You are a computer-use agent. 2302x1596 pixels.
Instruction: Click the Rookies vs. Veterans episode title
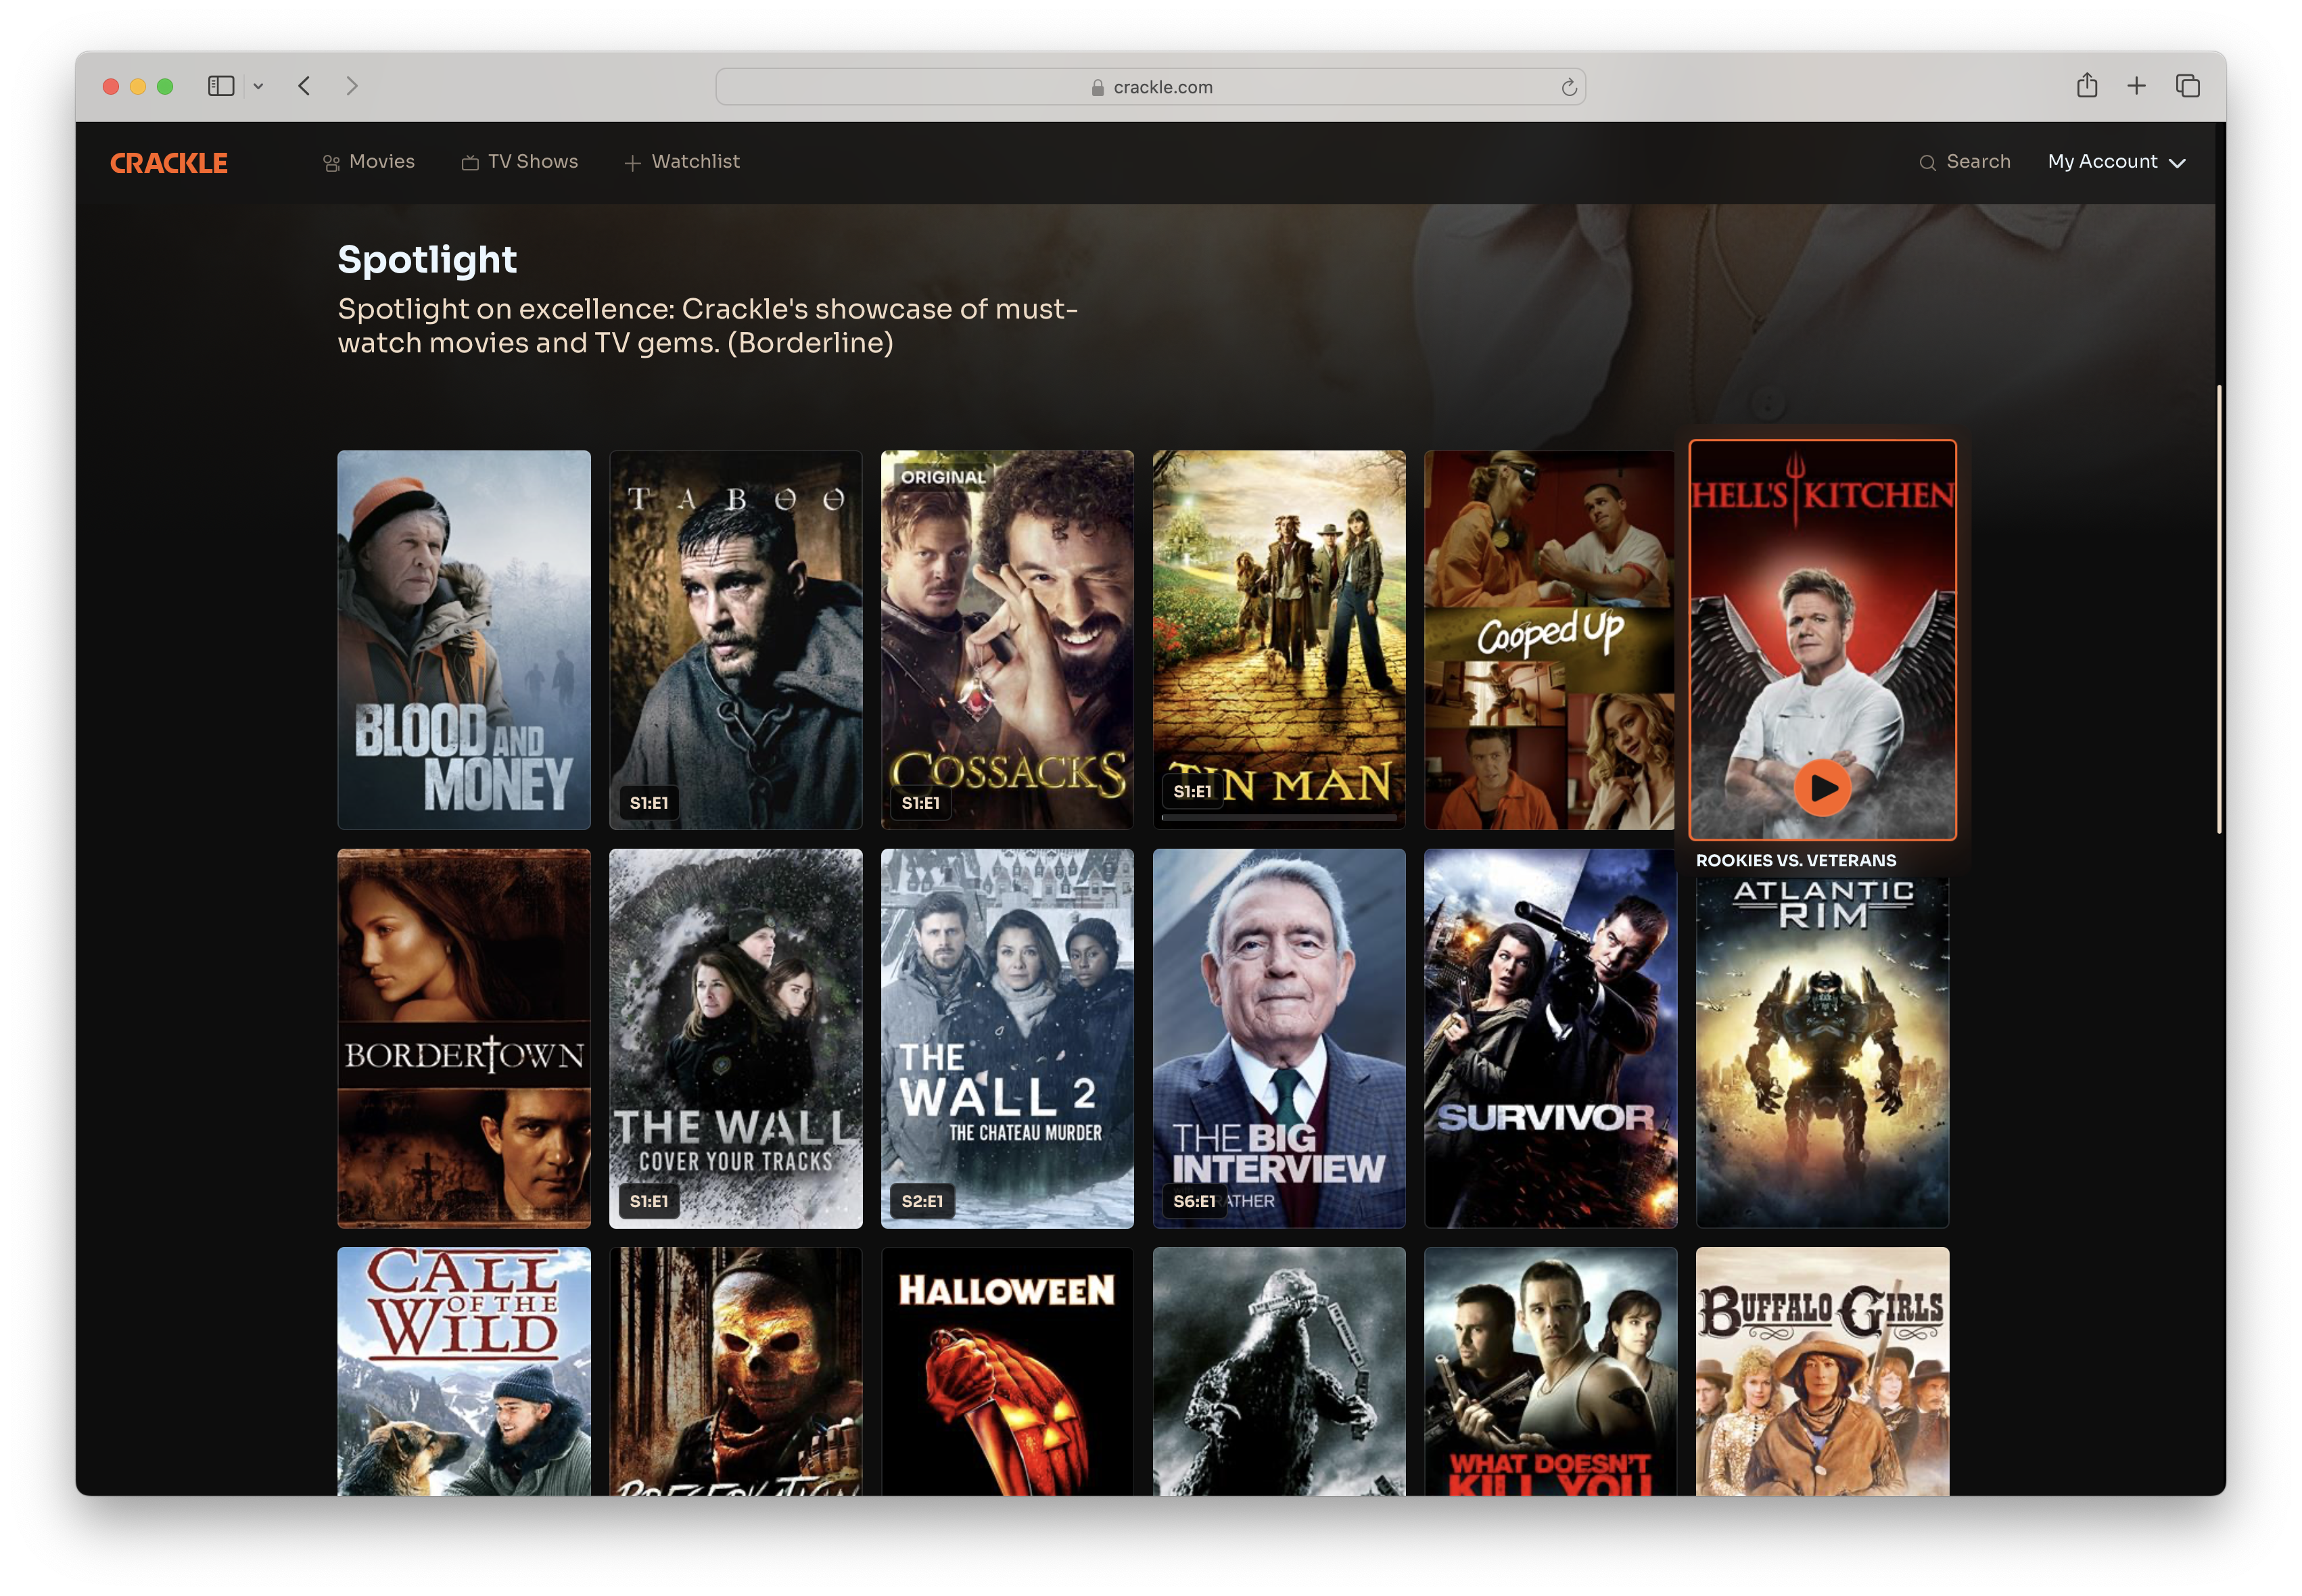(x=1795, y=861)
